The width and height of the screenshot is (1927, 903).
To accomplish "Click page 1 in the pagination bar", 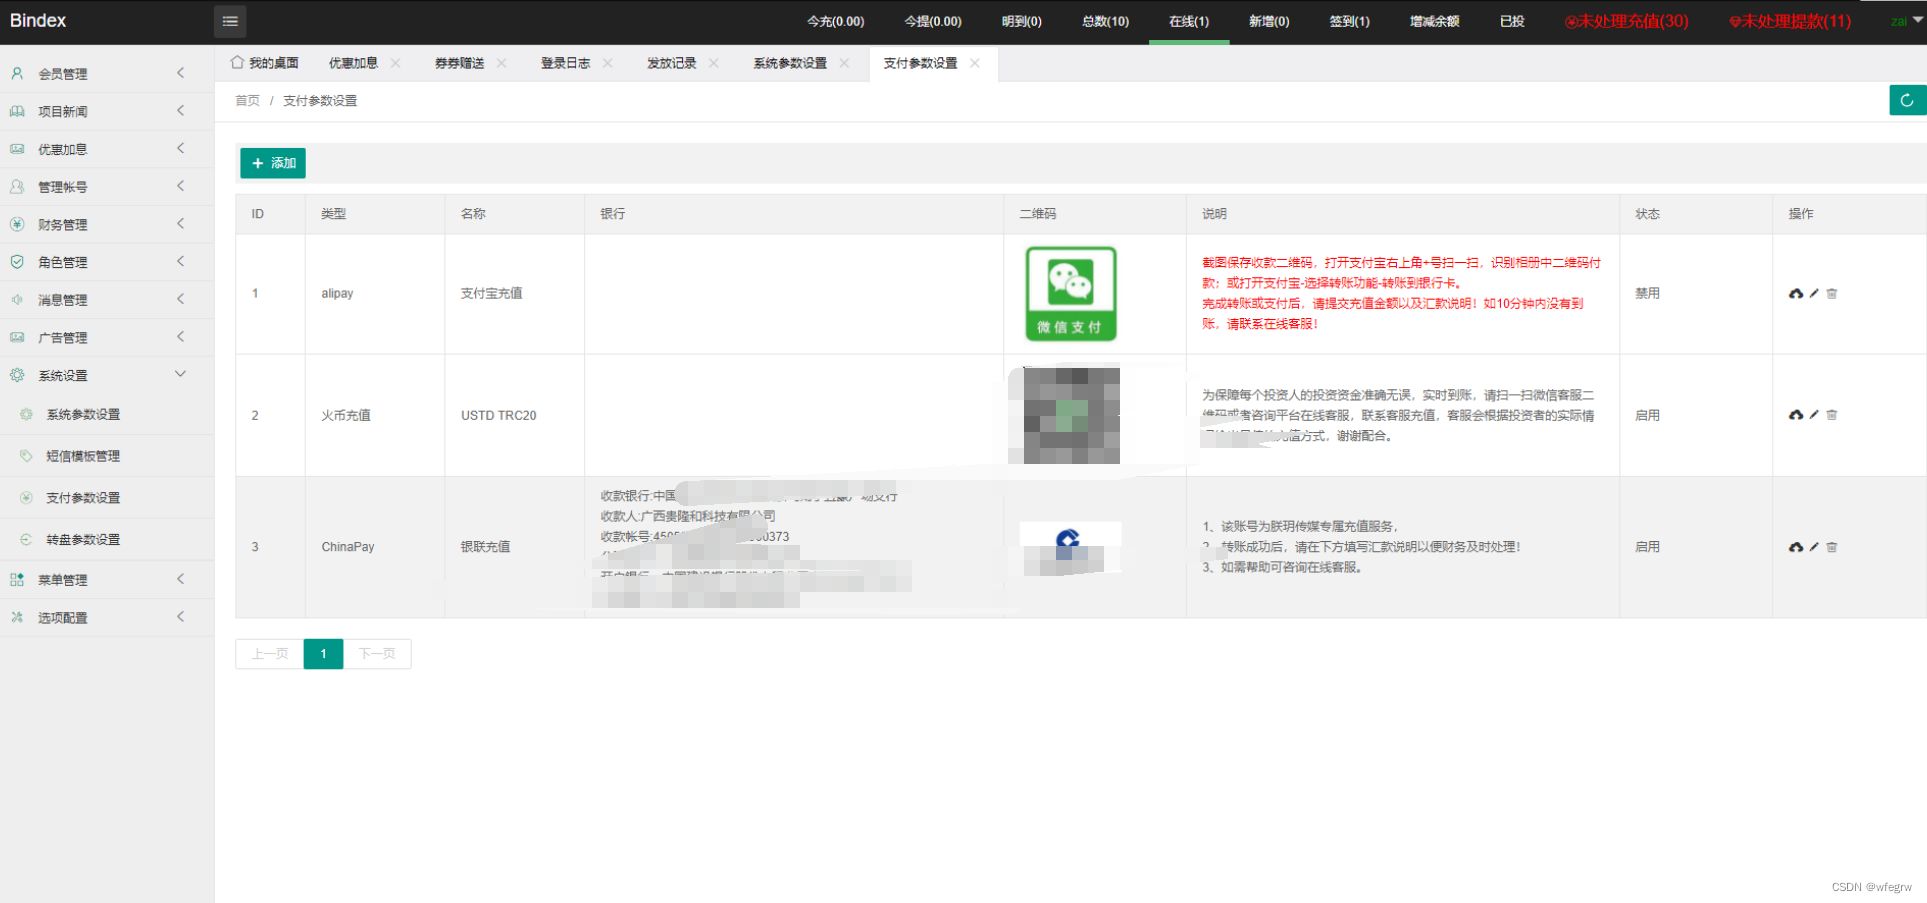I will [322, 654].
